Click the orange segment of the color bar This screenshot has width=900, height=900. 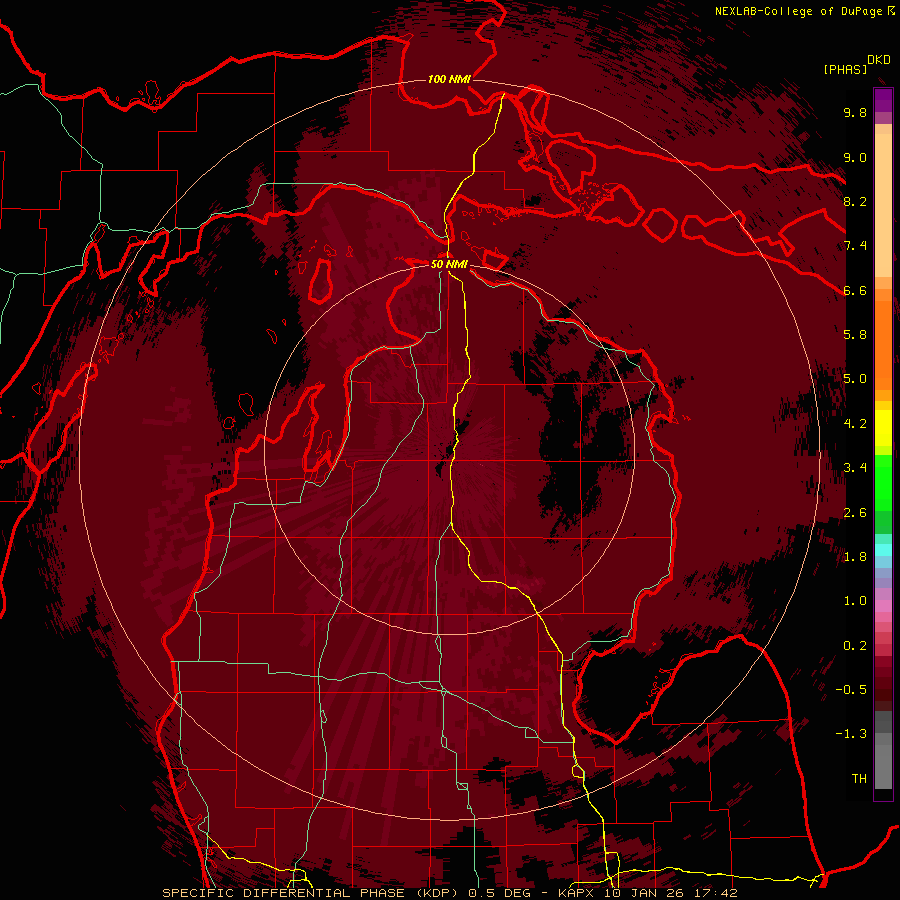point(883,344)
